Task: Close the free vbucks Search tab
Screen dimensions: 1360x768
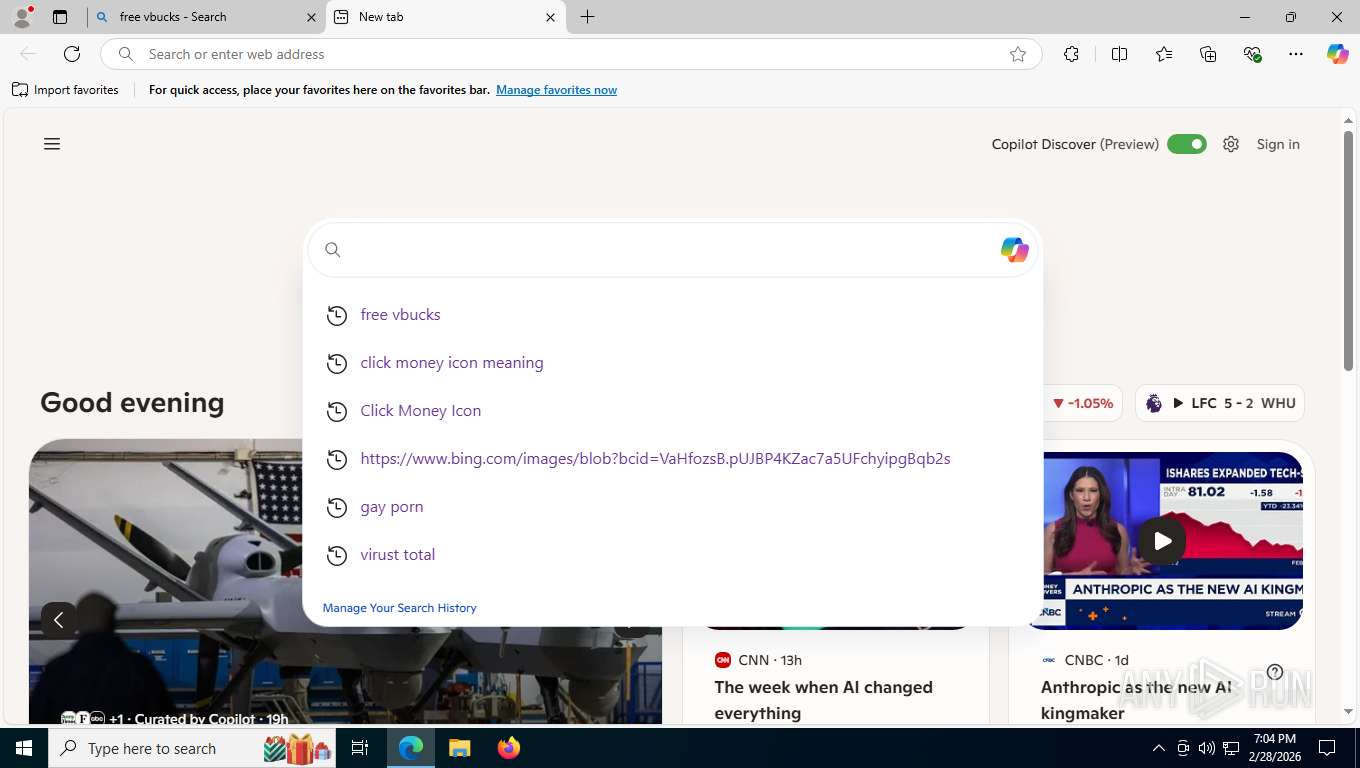Action: coord(310,17)
